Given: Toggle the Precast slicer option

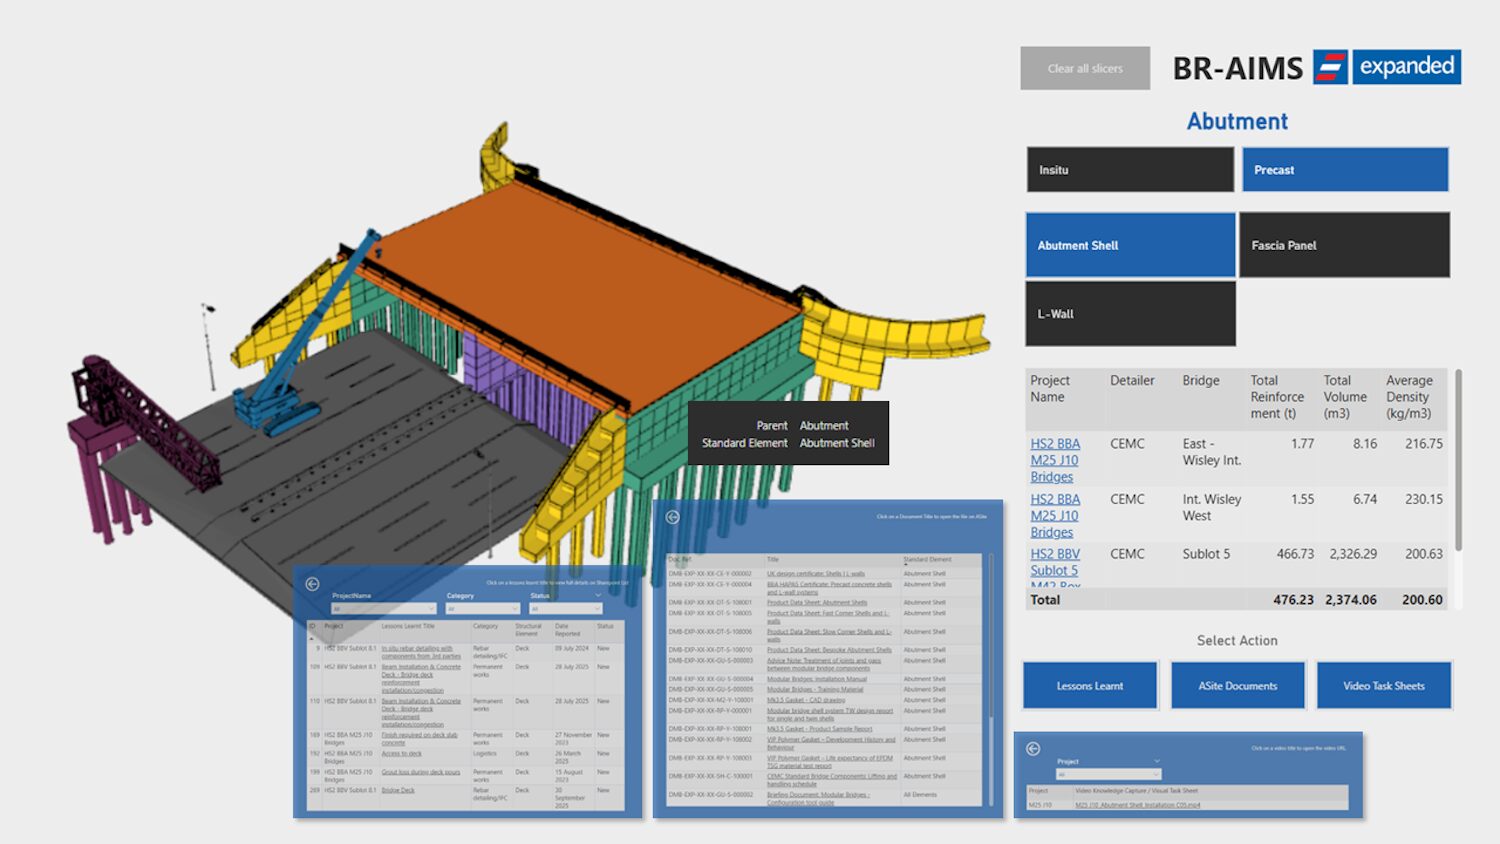Looking at the screenshot, I should pos(1344,170).
